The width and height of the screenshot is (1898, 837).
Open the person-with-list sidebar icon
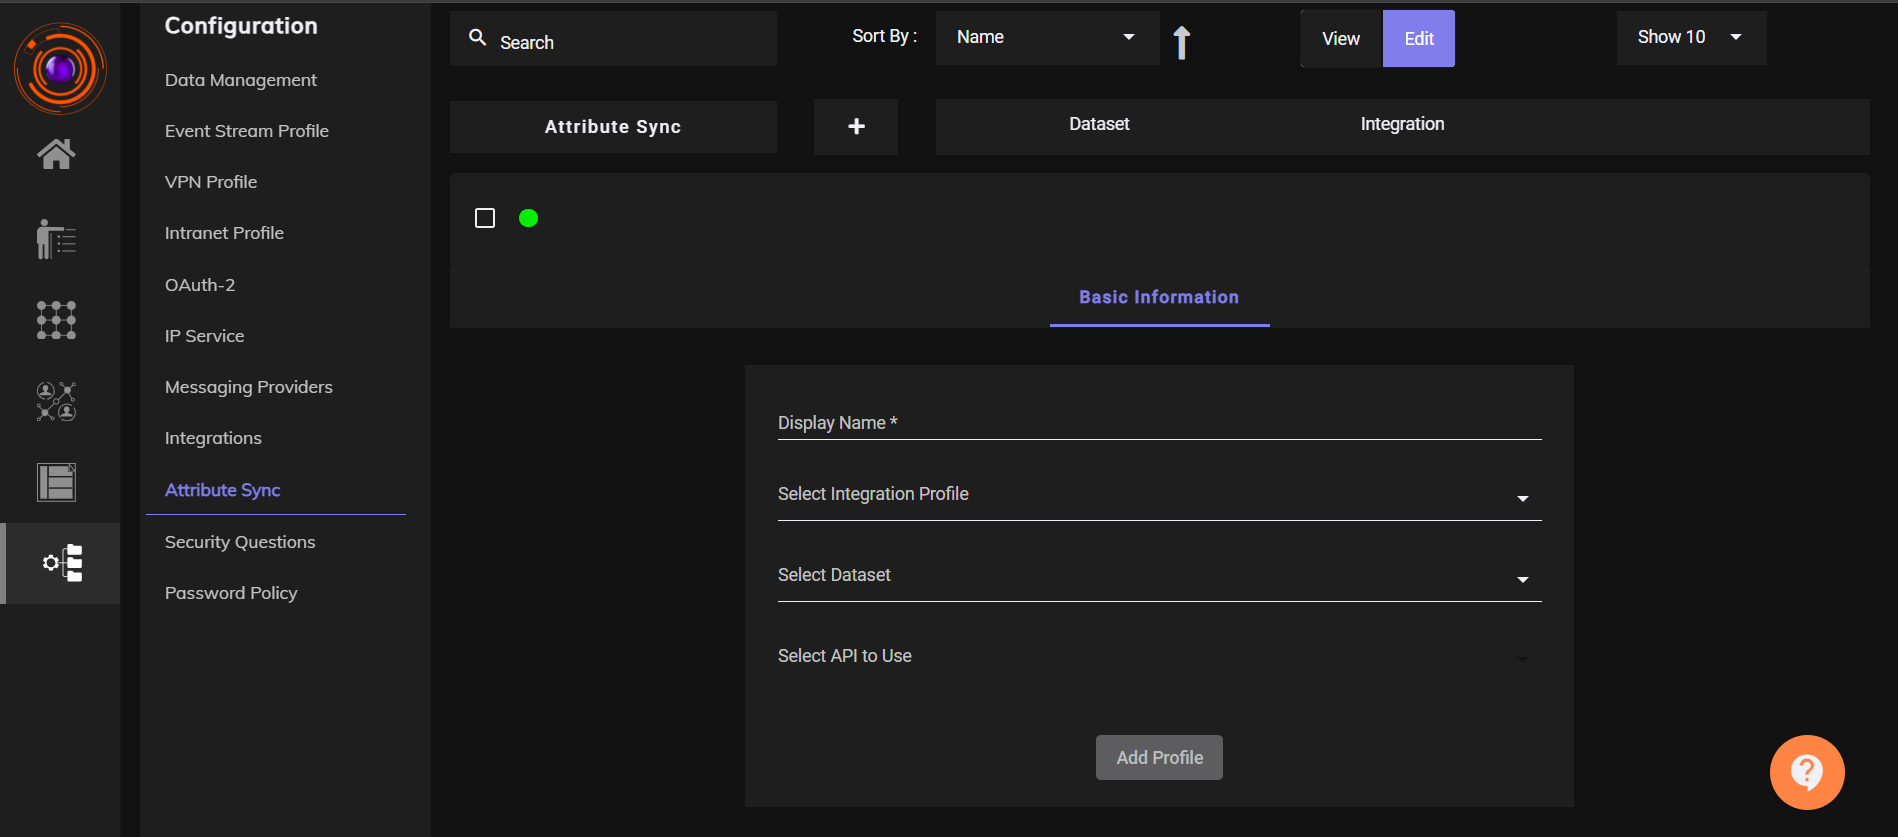point(56,239)
